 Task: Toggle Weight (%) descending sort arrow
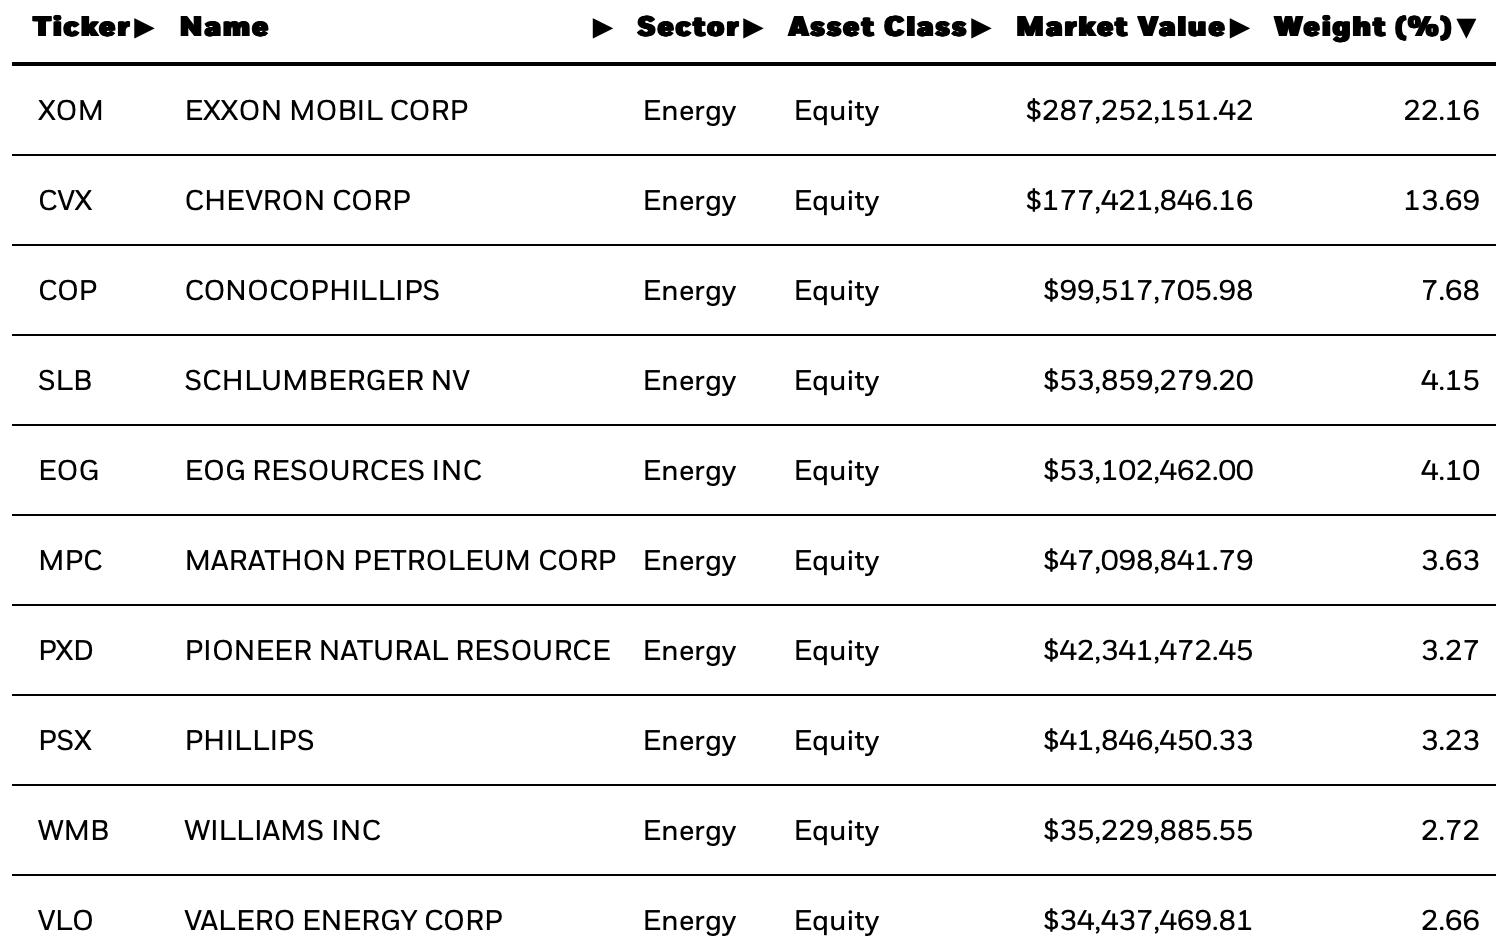click(x=1467, y=28)
